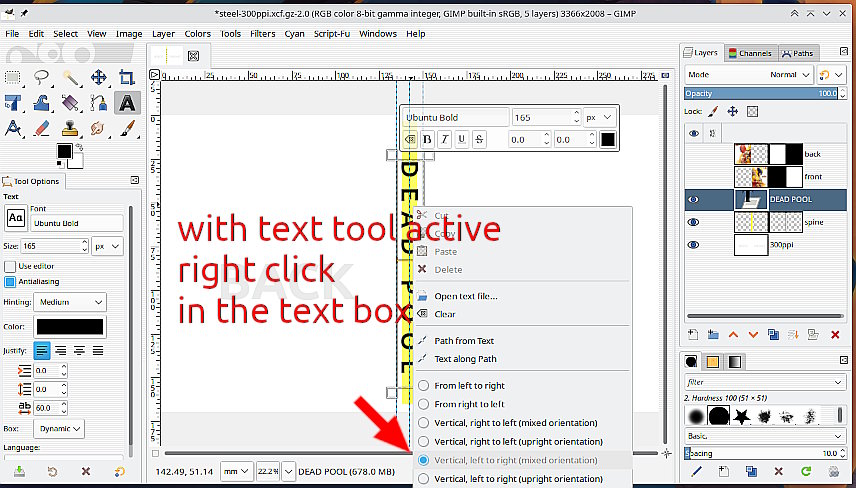Click the layer Opacity slider
Viewport: 856px width, 488px height.
761,93
